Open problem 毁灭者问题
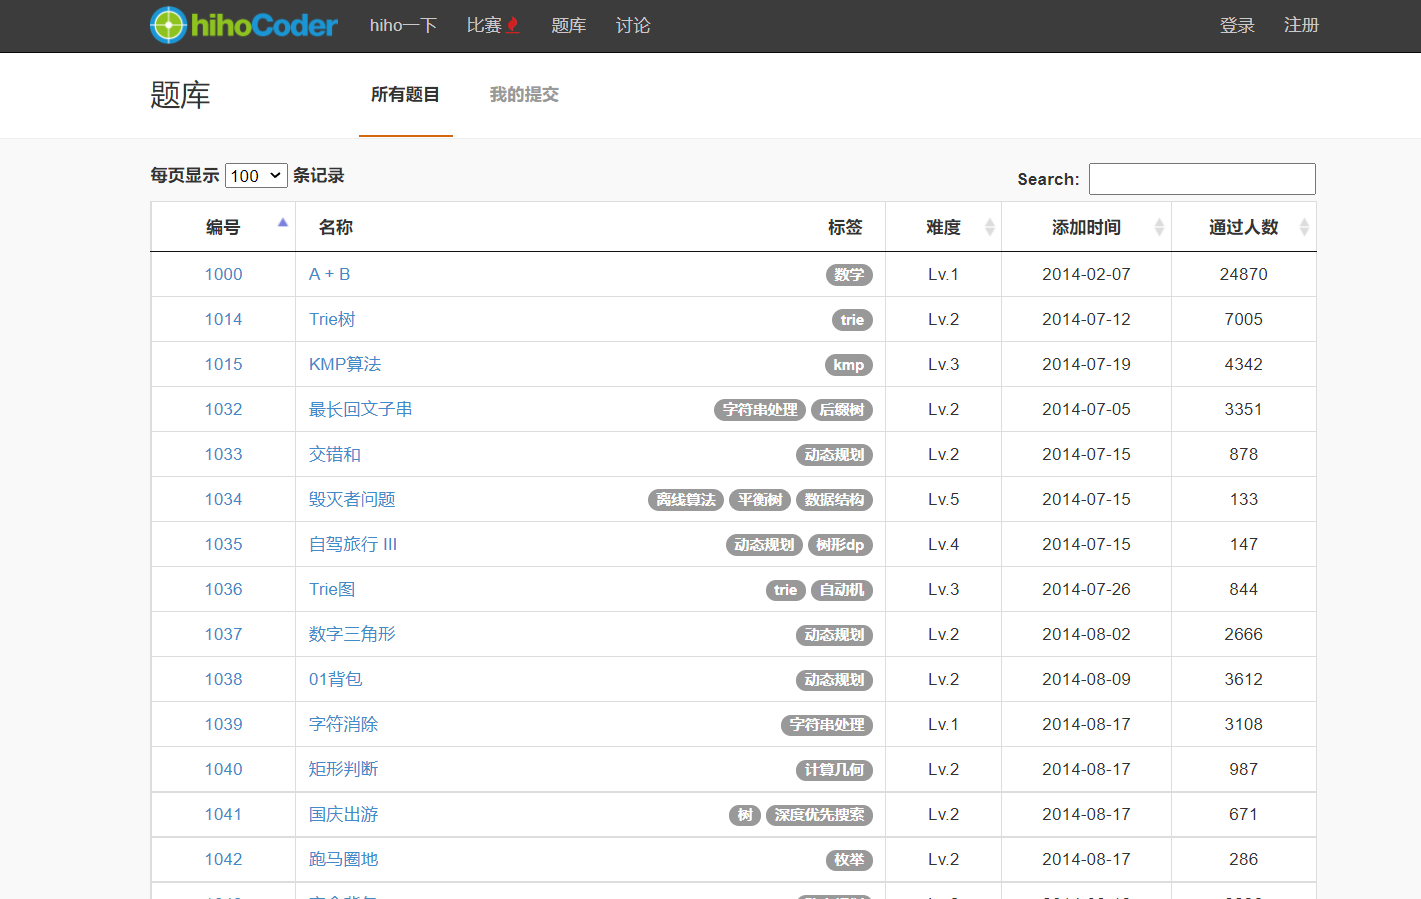The image size is (1421, 899). (352, 499)
